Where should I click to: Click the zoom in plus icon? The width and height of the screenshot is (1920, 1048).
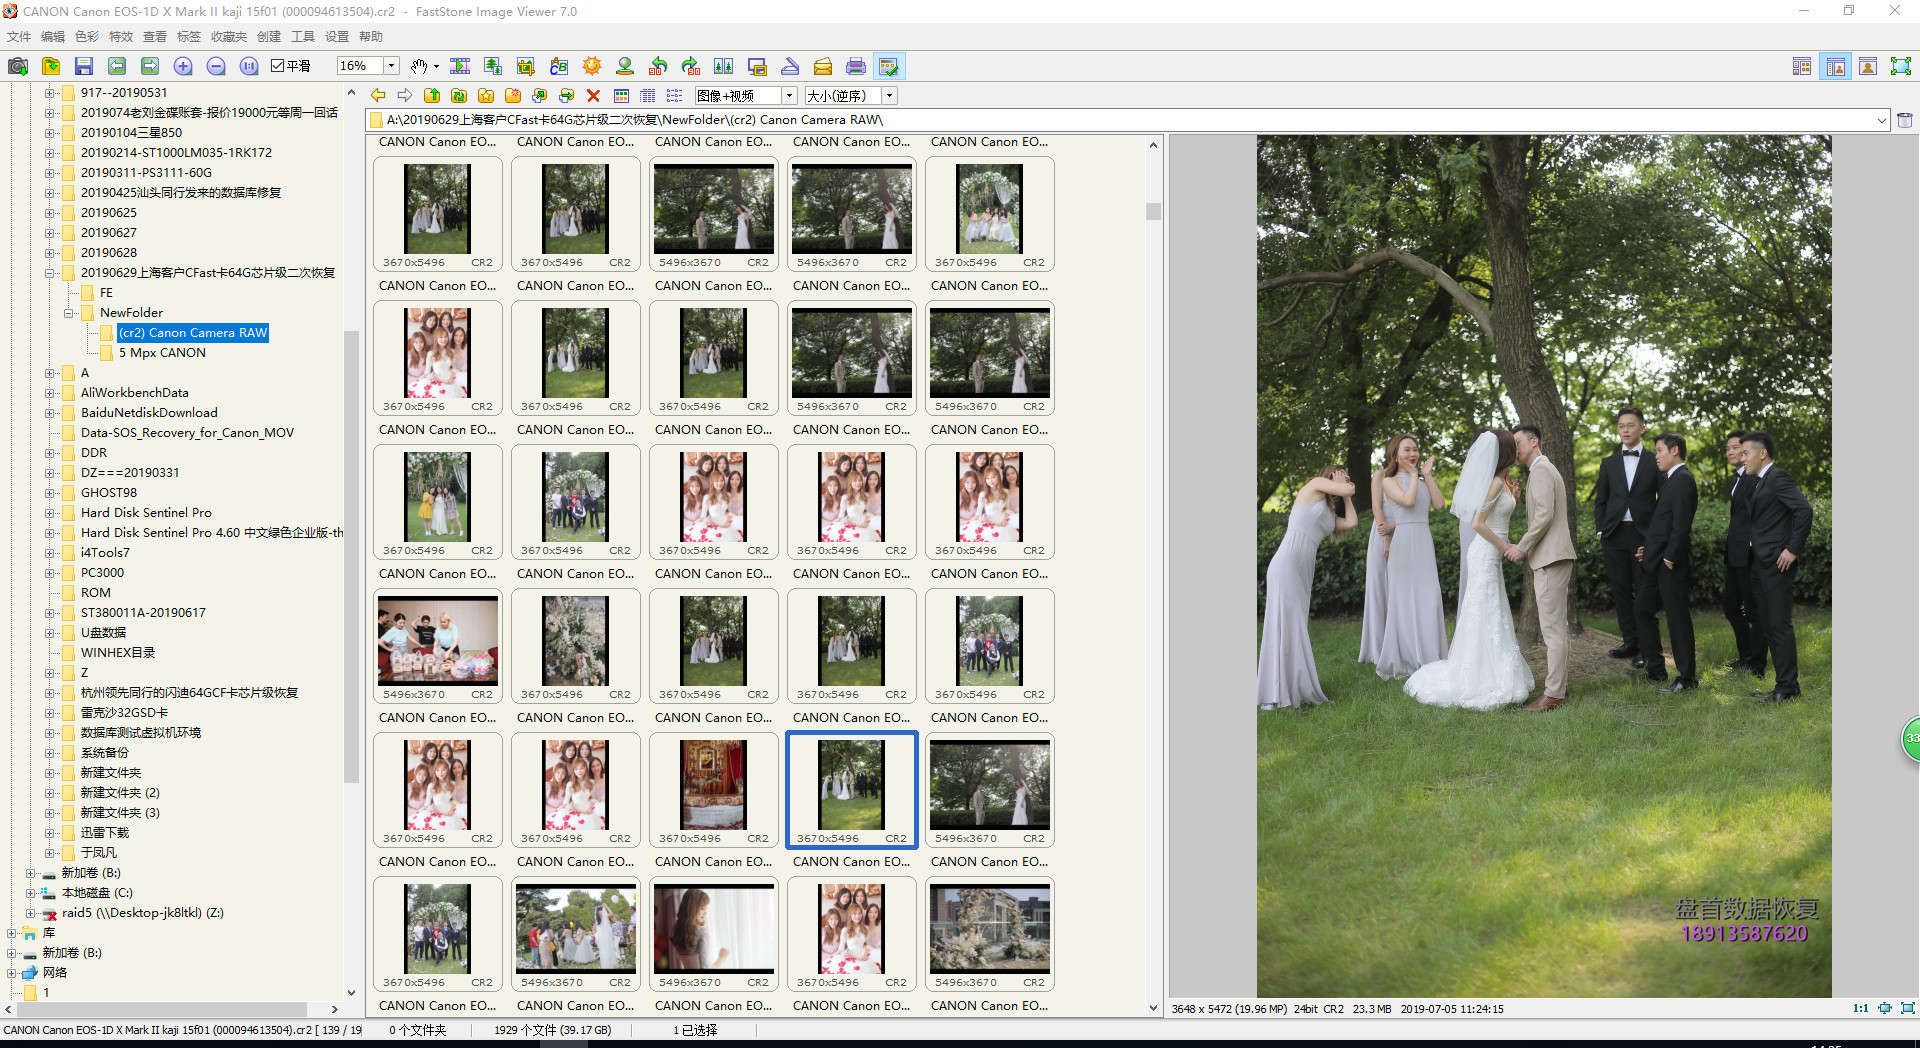pos(183,66)
